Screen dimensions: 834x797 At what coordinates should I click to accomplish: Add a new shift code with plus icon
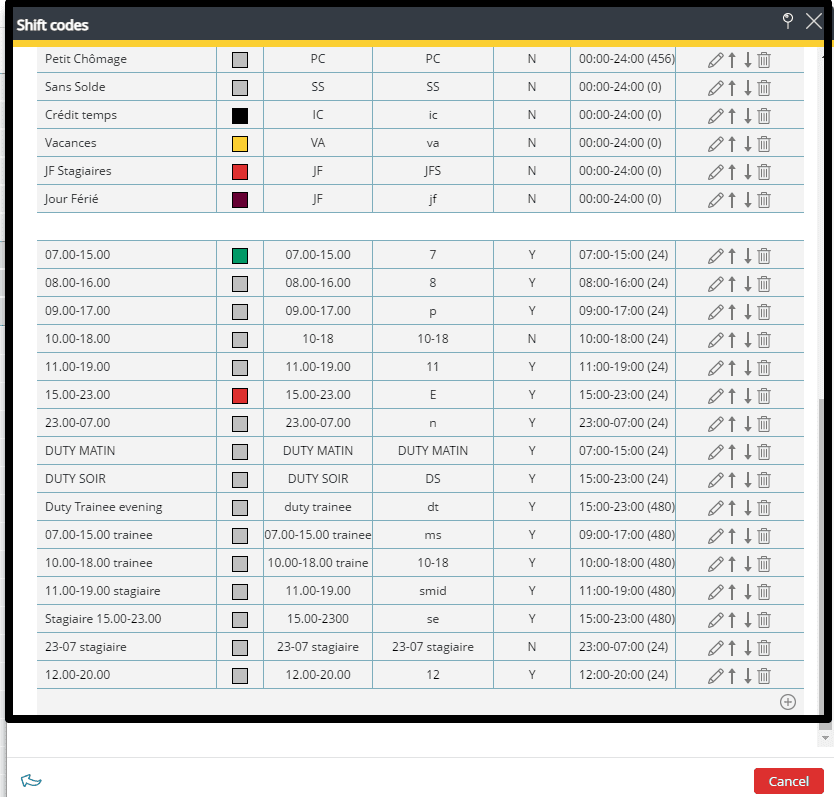coord(787,702)
